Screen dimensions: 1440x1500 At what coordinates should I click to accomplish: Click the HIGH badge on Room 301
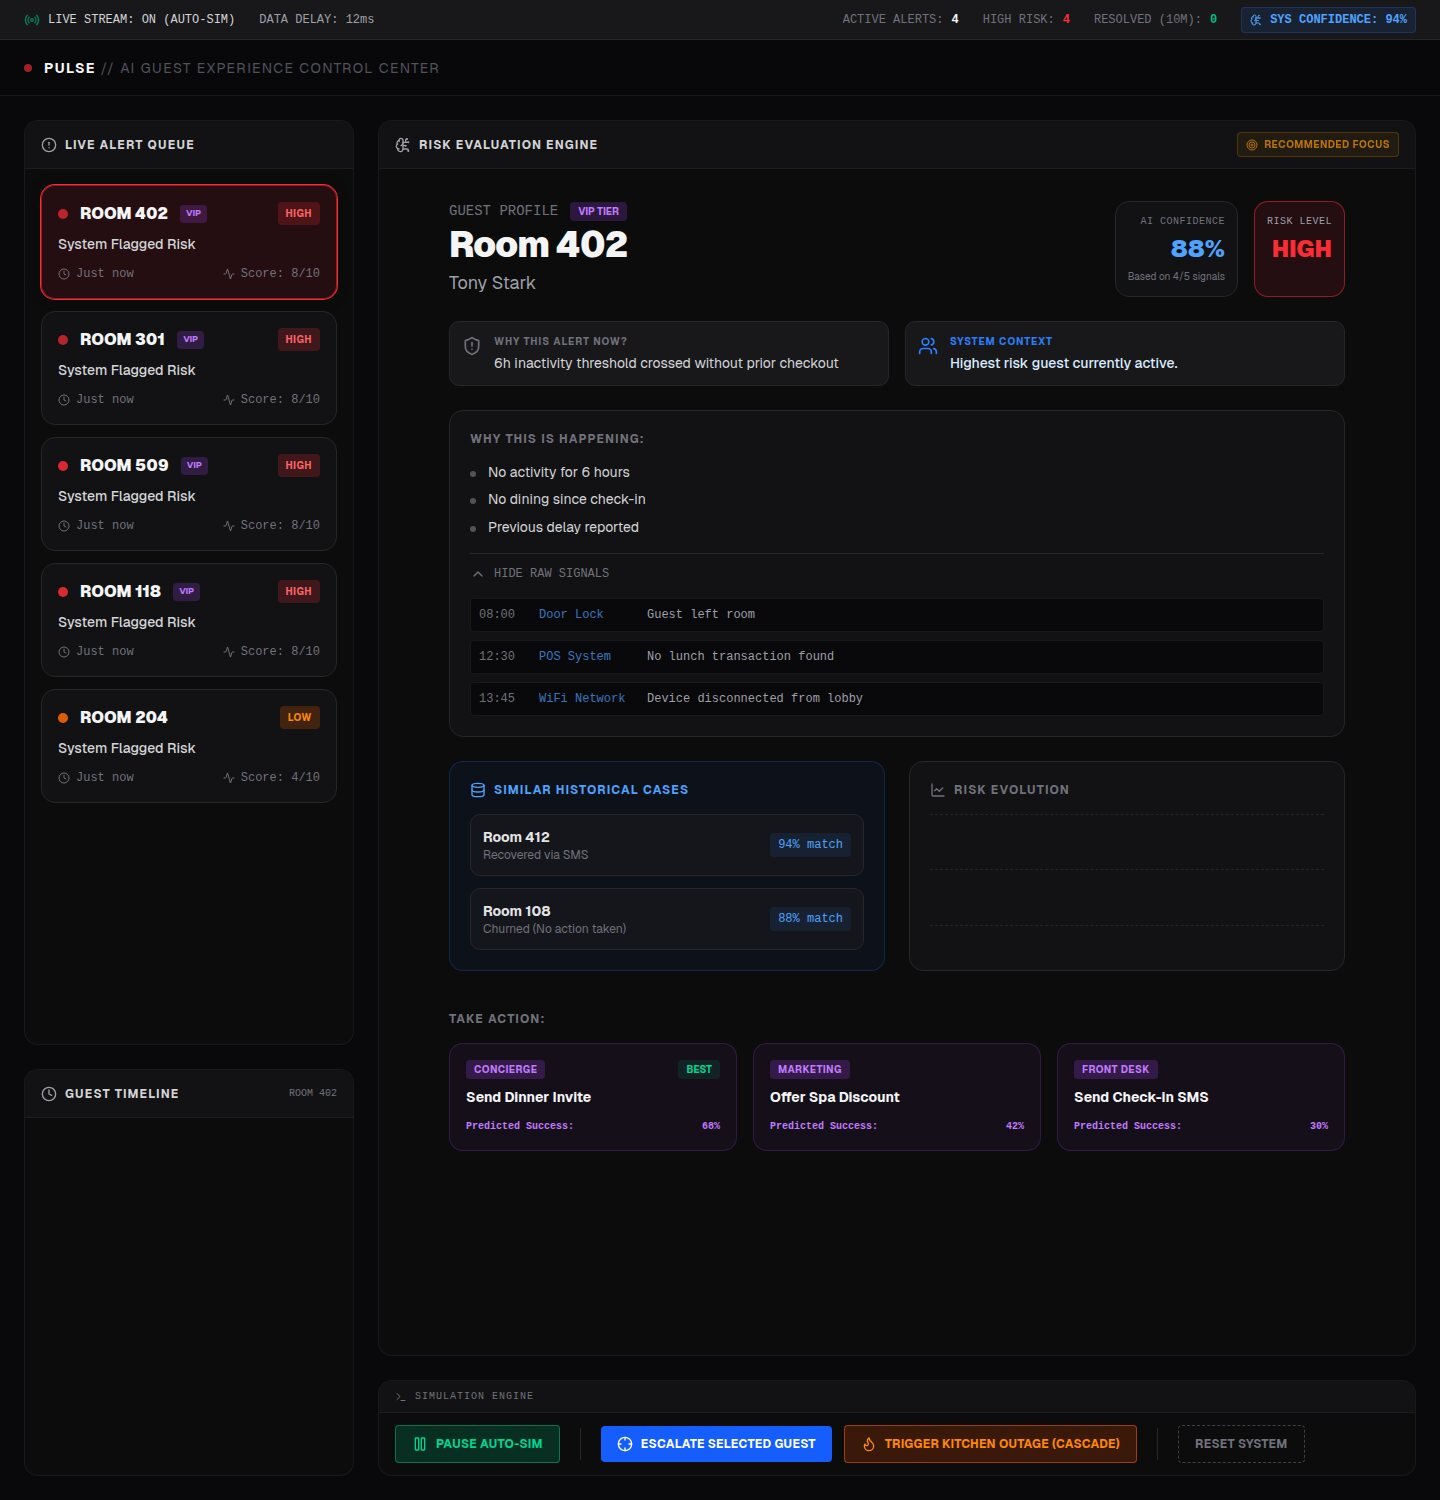(299, 339)
